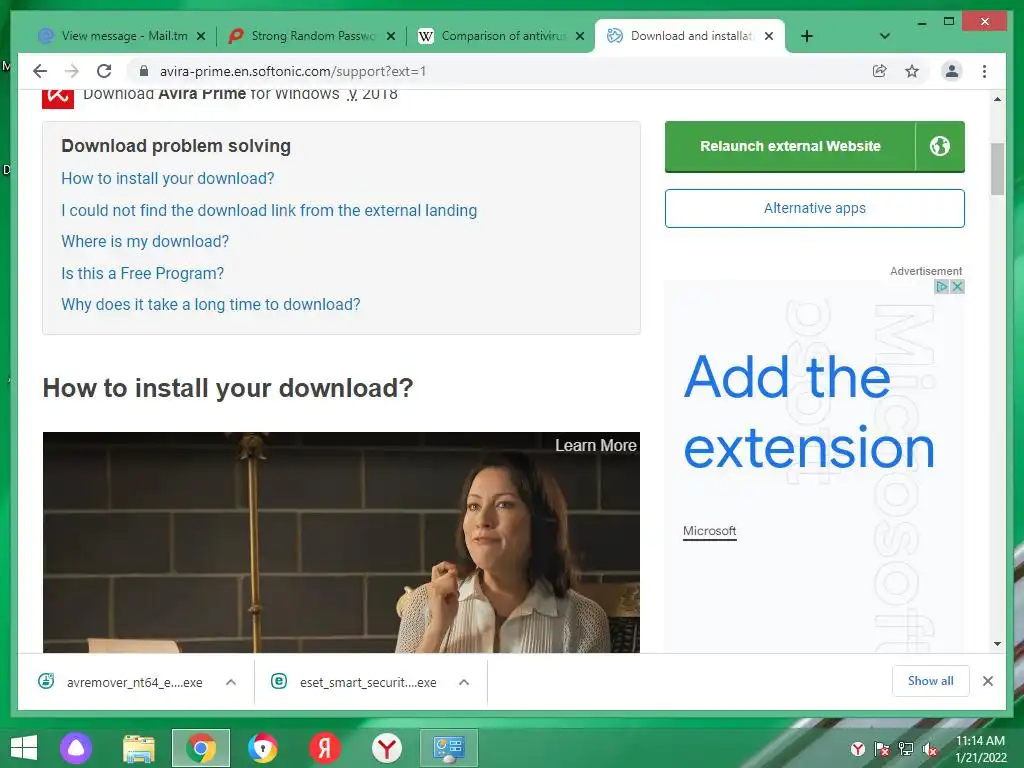Open Chrome three-dot menu
1024x768 pixels.
point(984,71)
